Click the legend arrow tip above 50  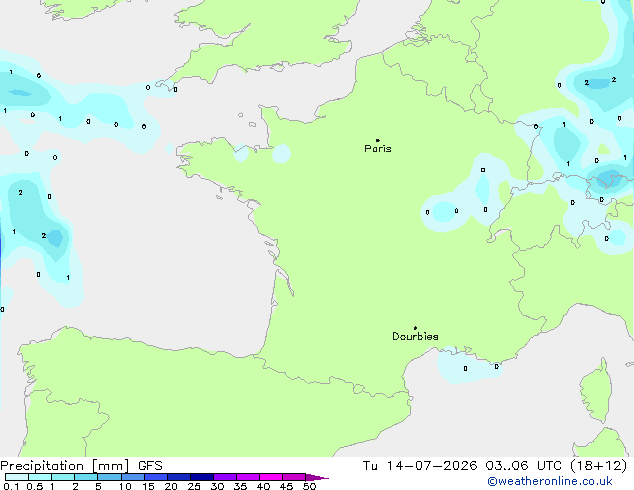pos(317,477)
